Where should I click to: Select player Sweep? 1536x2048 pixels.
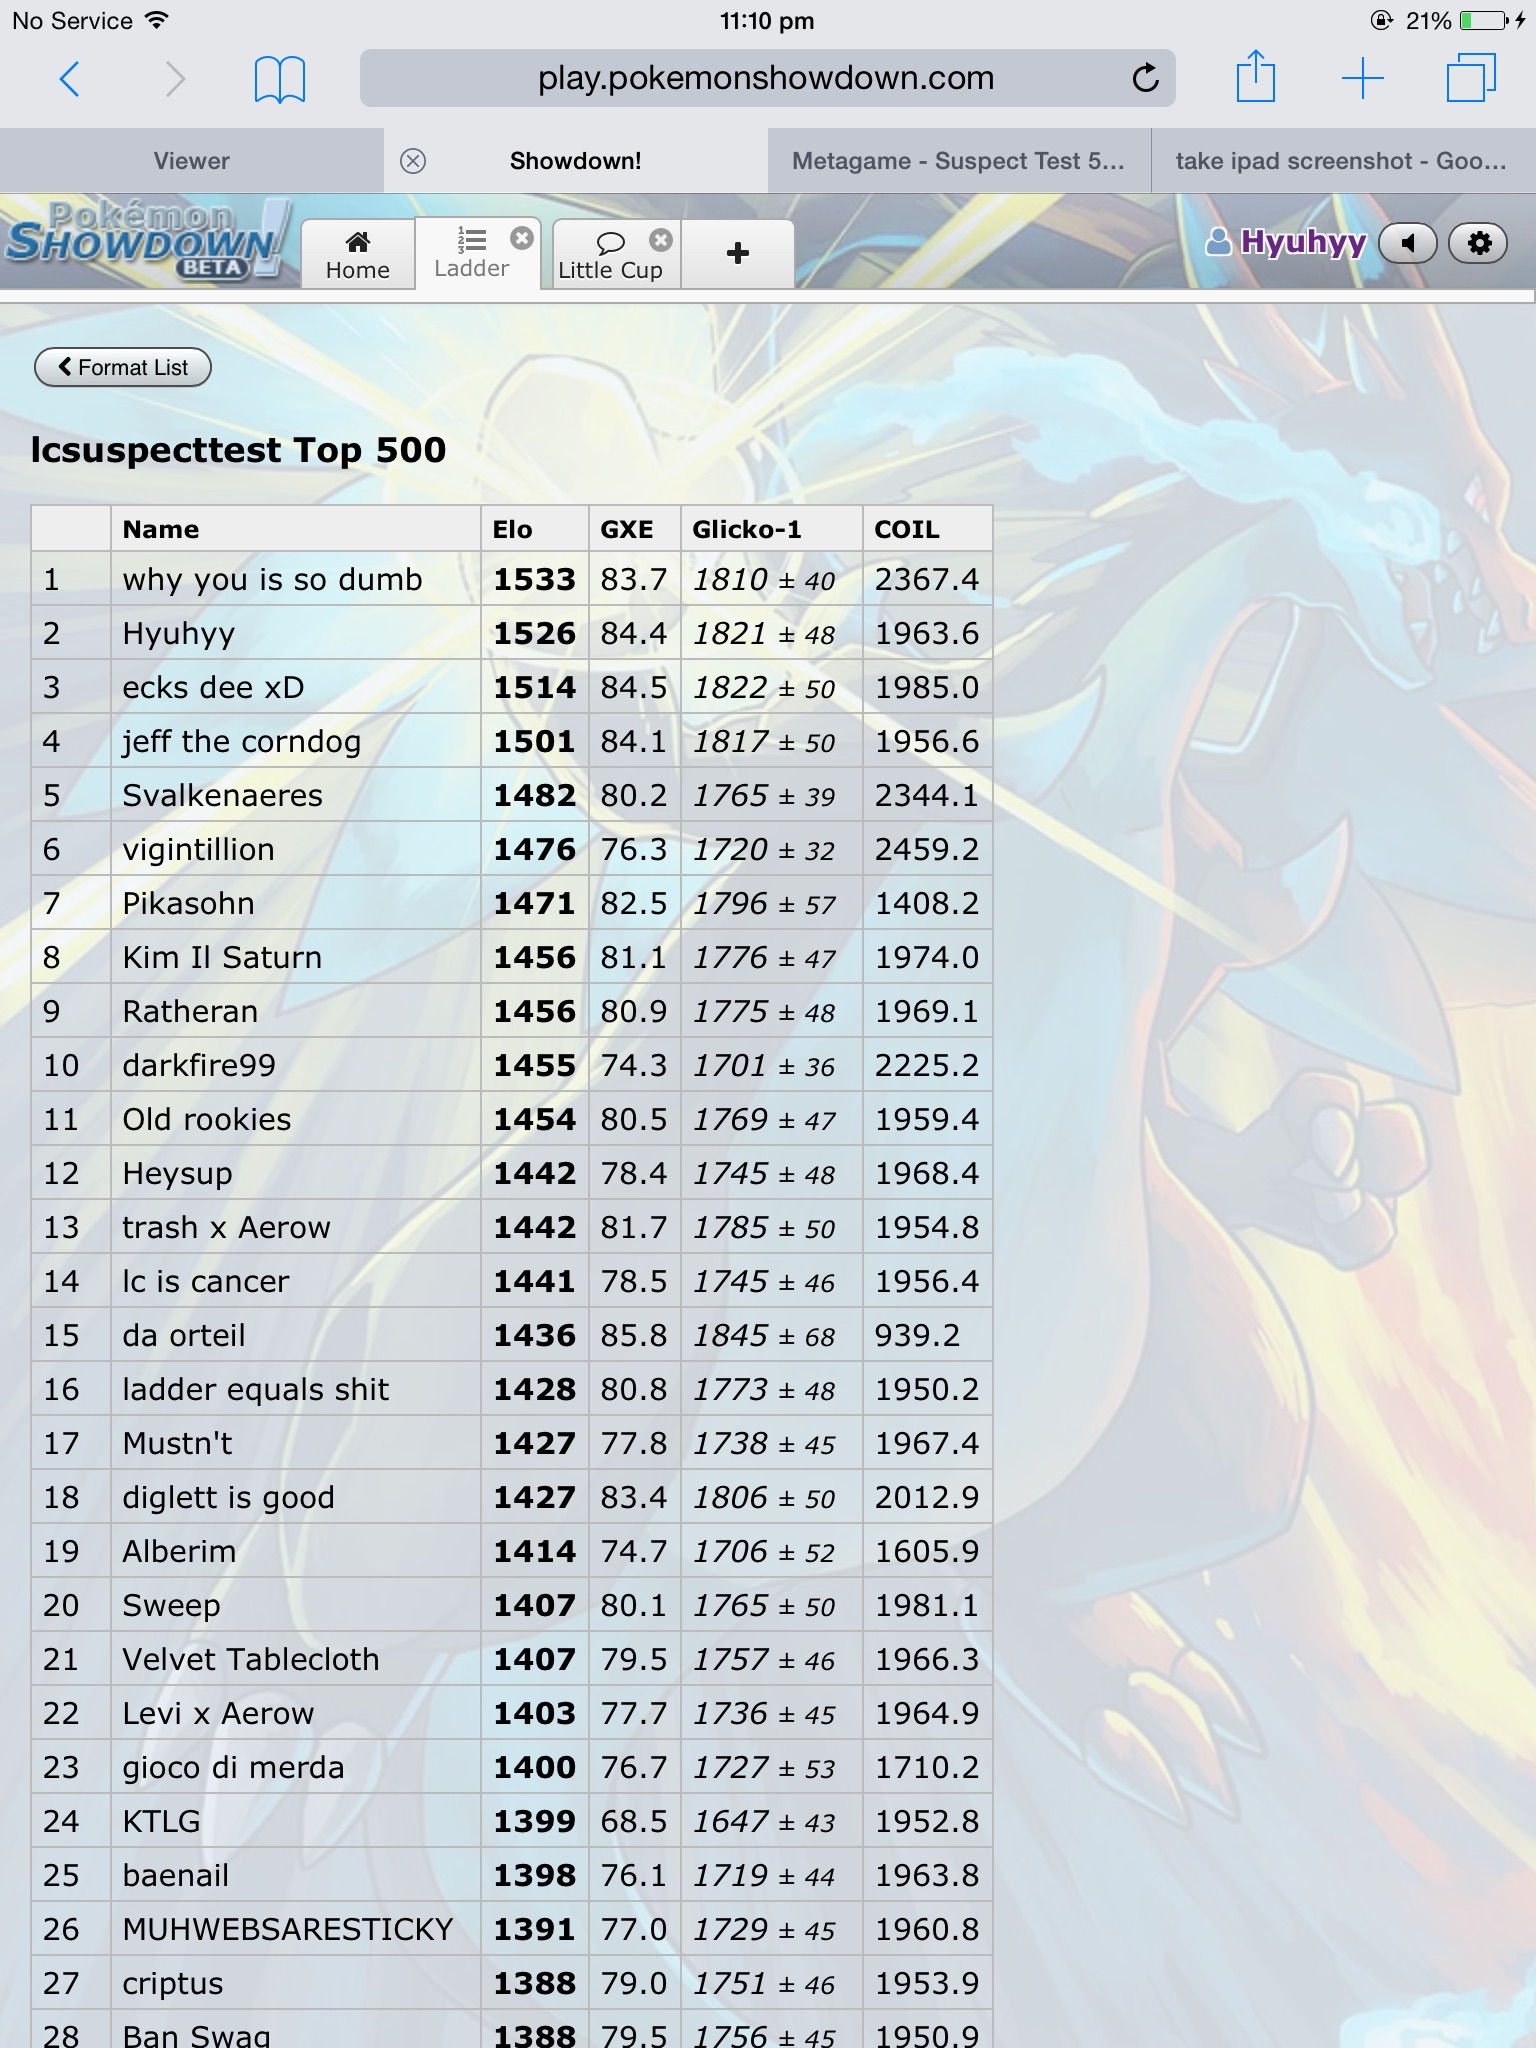pos(171,1605)
